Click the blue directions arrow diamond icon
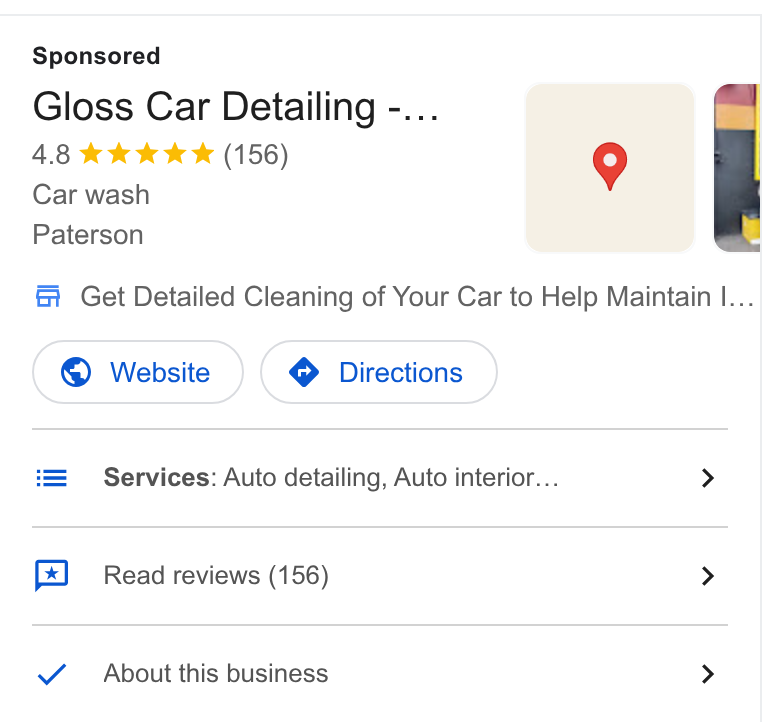776x722 pixels. (304, 372)
